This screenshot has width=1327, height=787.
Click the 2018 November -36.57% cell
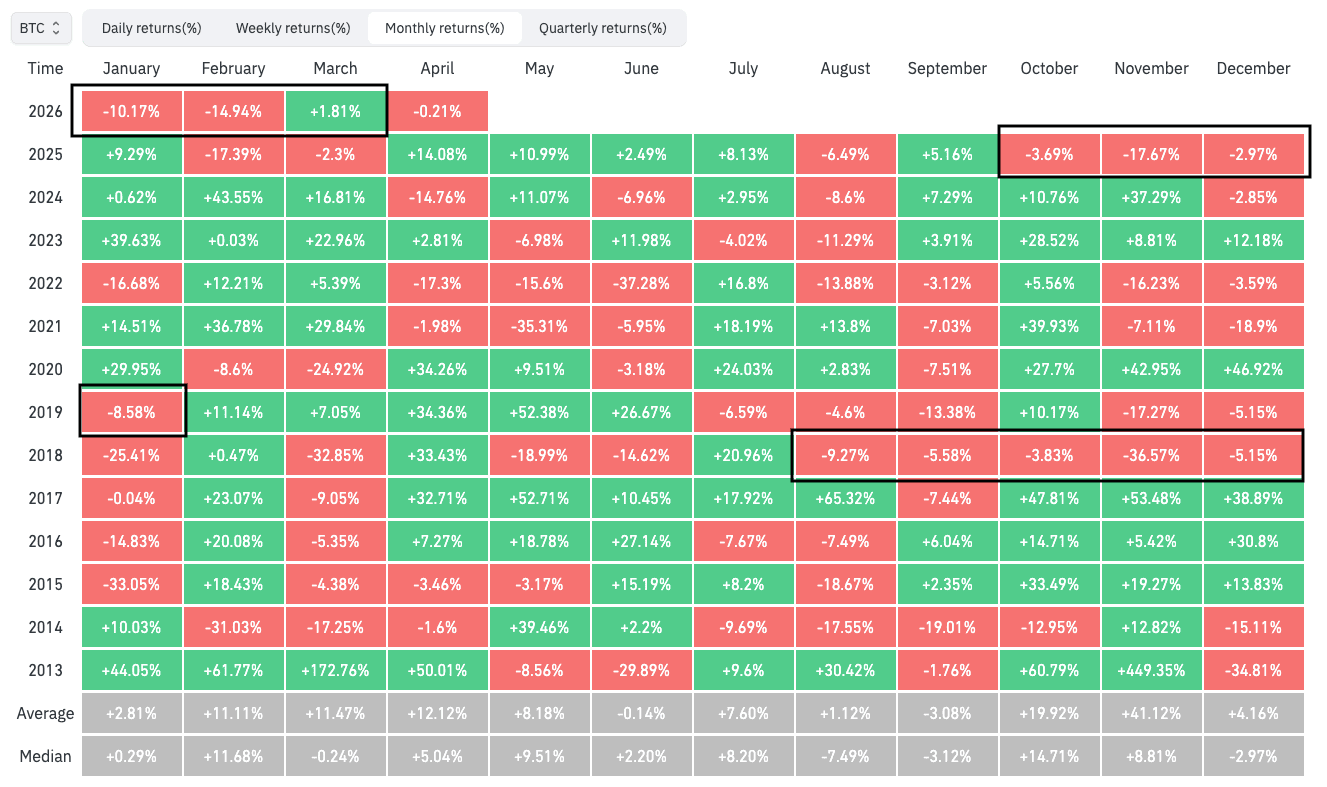point(1151,455)
